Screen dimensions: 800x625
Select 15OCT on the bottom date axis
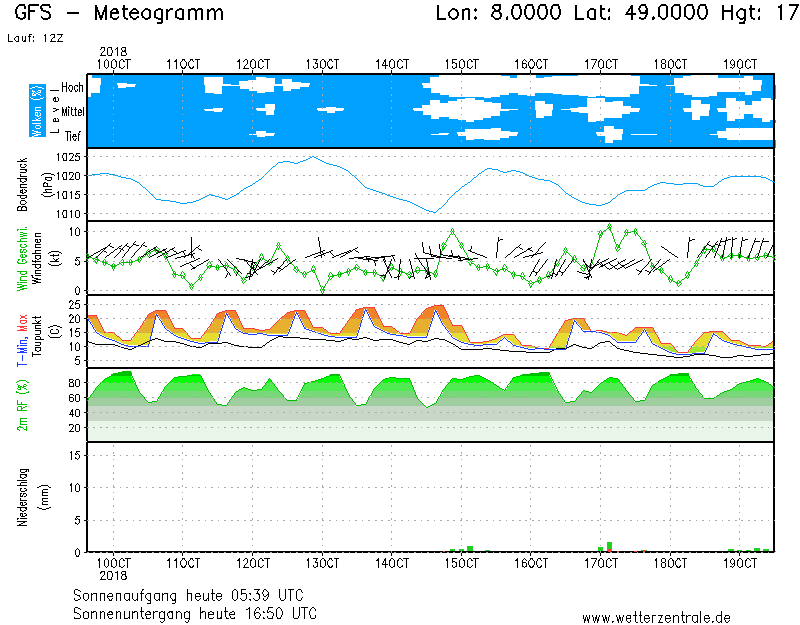click(x=461, y=564)
